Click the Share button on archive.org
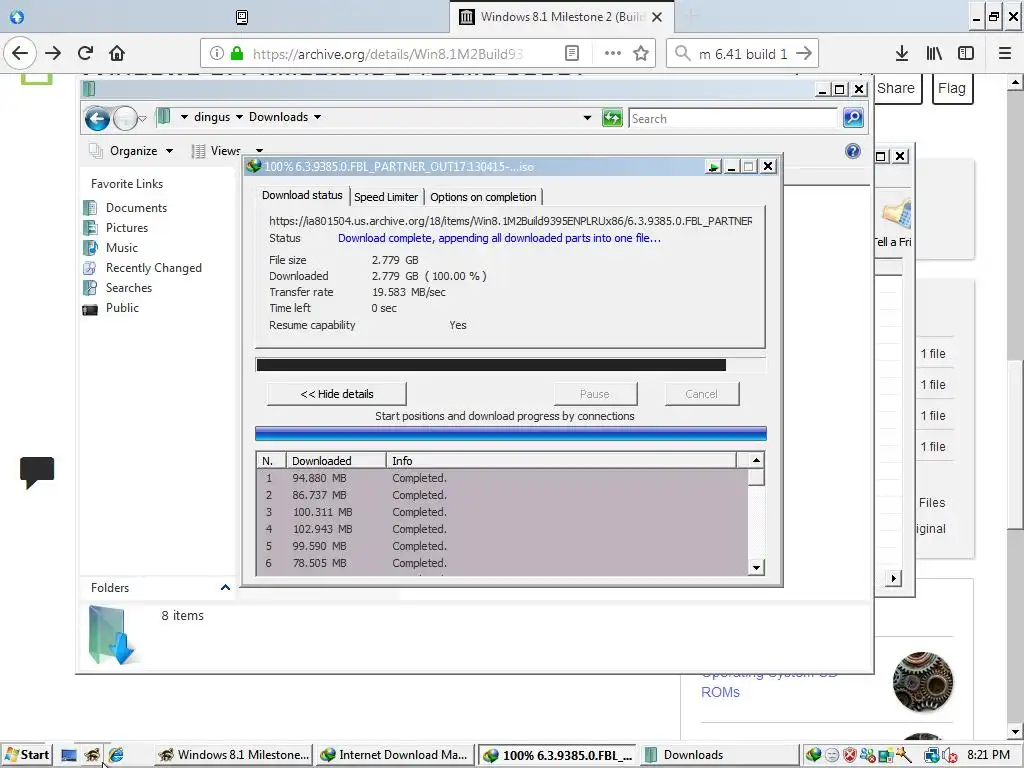 click(895, 88)
